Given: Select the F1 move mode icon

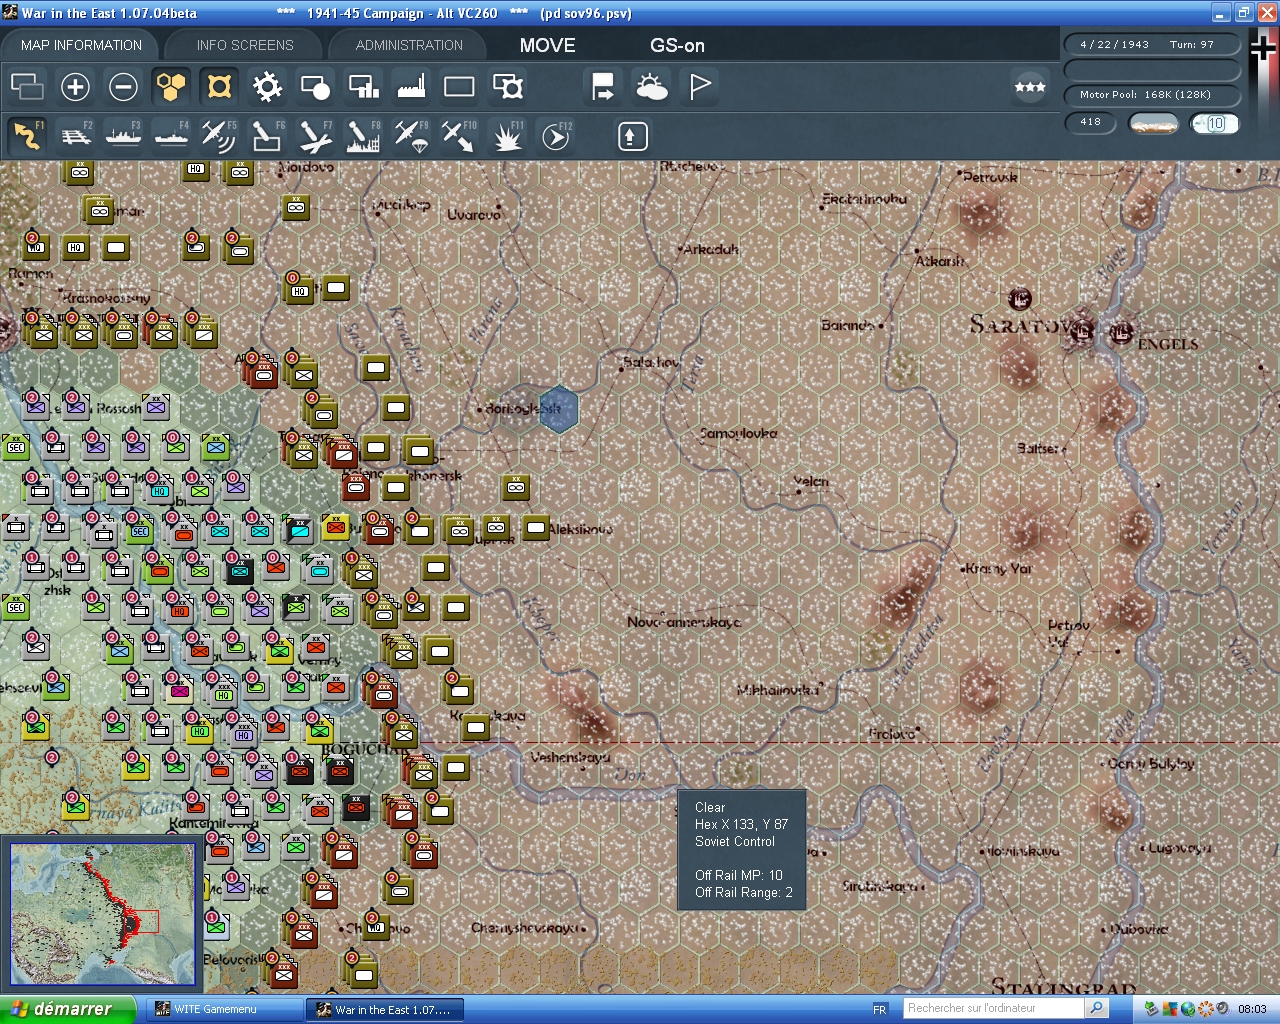Looking at the screenshot, I should click(27, 136).
